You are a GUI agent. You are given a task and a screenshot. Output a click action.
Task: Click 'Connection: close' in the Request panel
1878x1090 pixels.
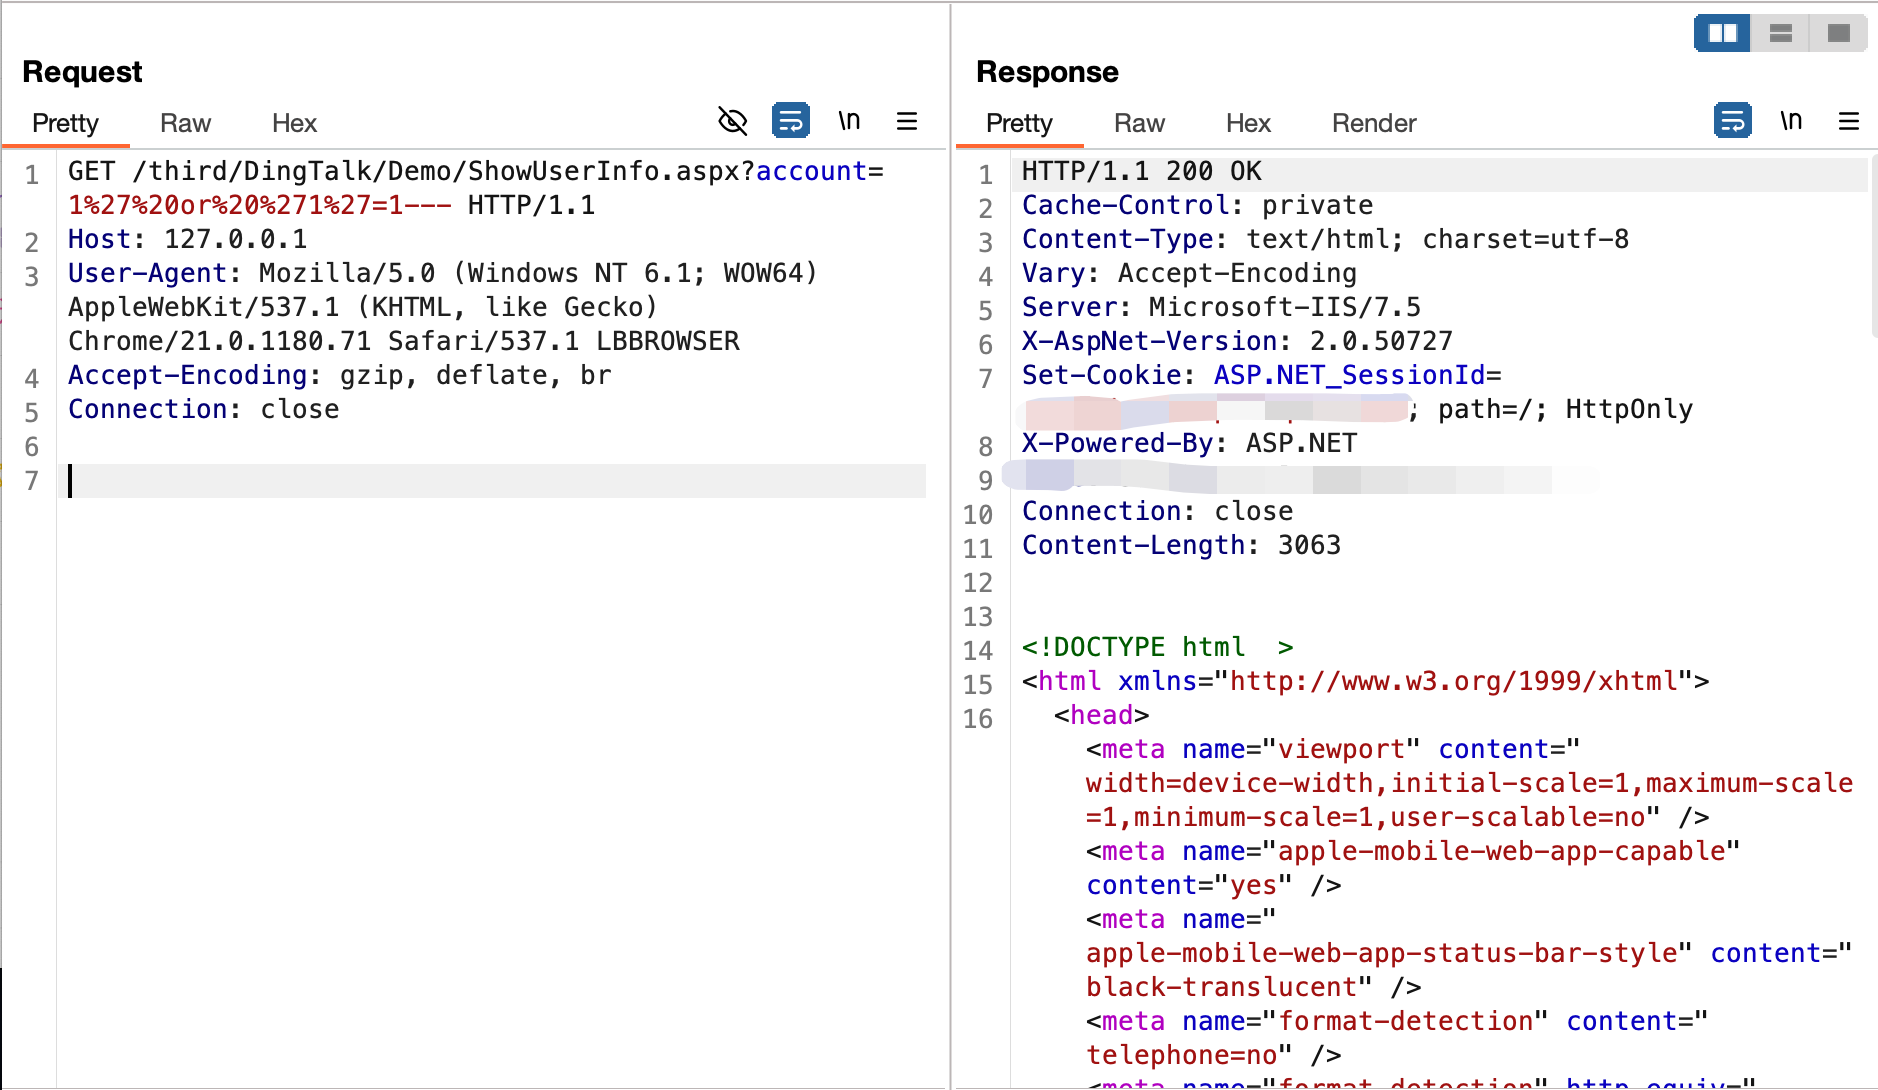(203, 409)
